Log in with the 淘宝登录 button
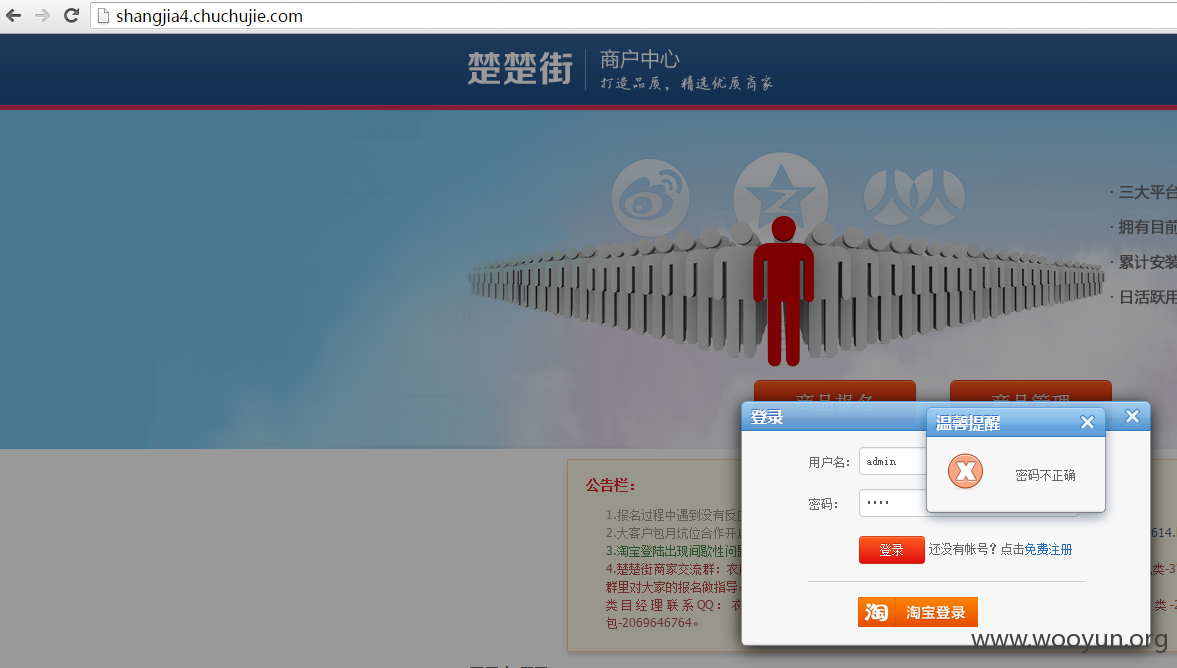The width and height of the screenshot is (1177, 668). click(917, 612)
